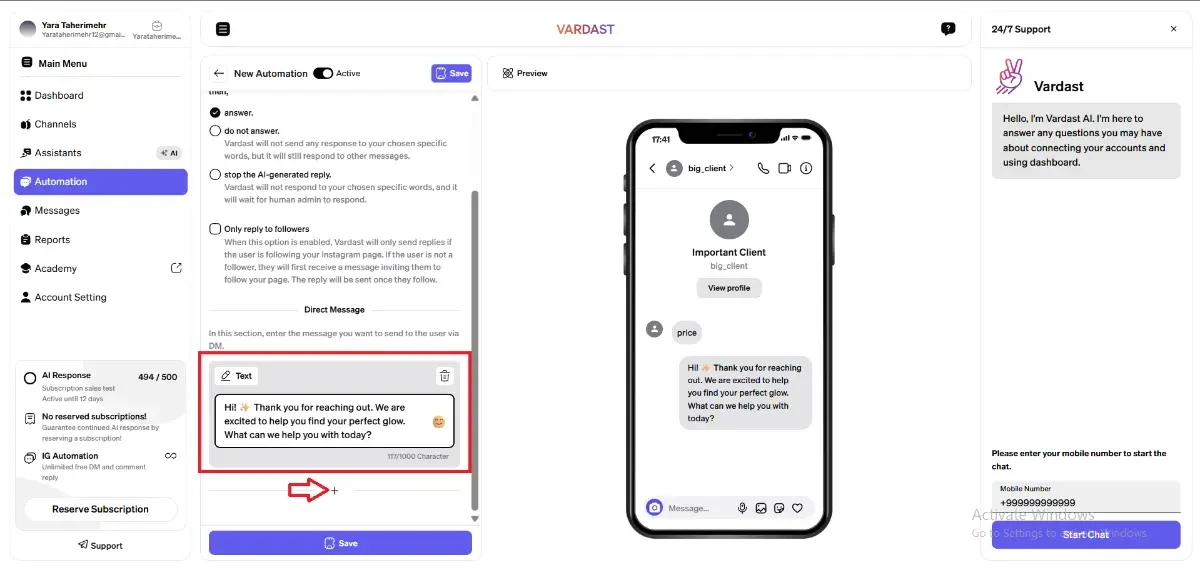Click the automation panel vertical scrollbar

[475, 350]
